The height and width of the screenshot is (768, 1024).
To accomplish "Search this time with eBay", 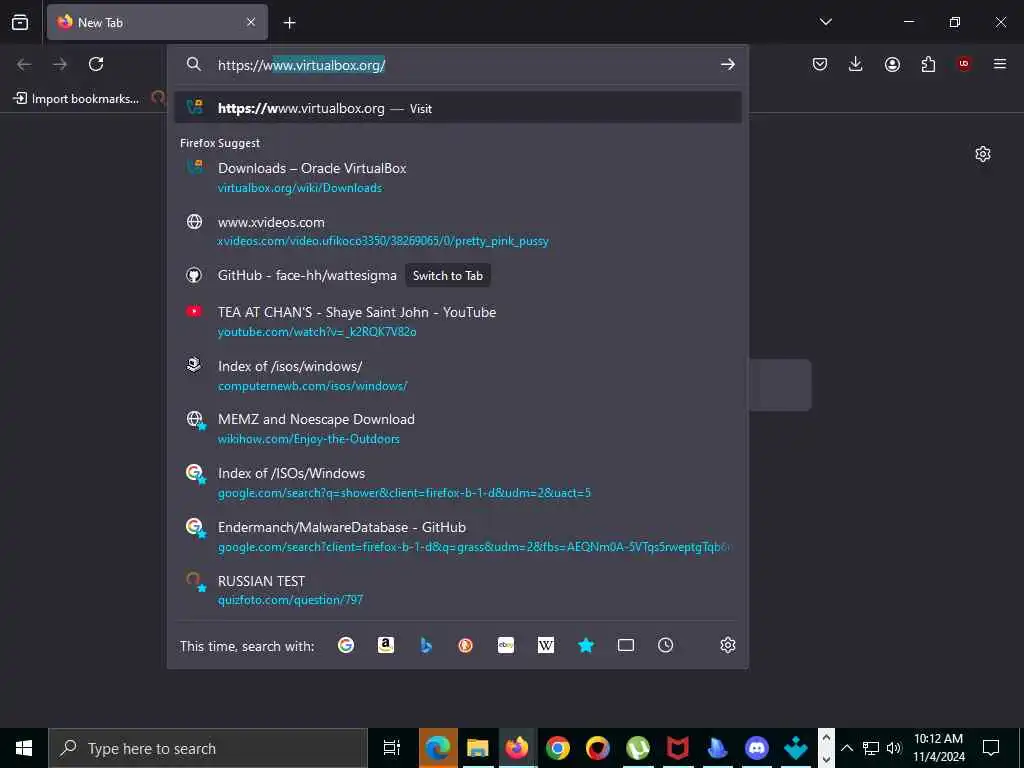I will [506, 645].
